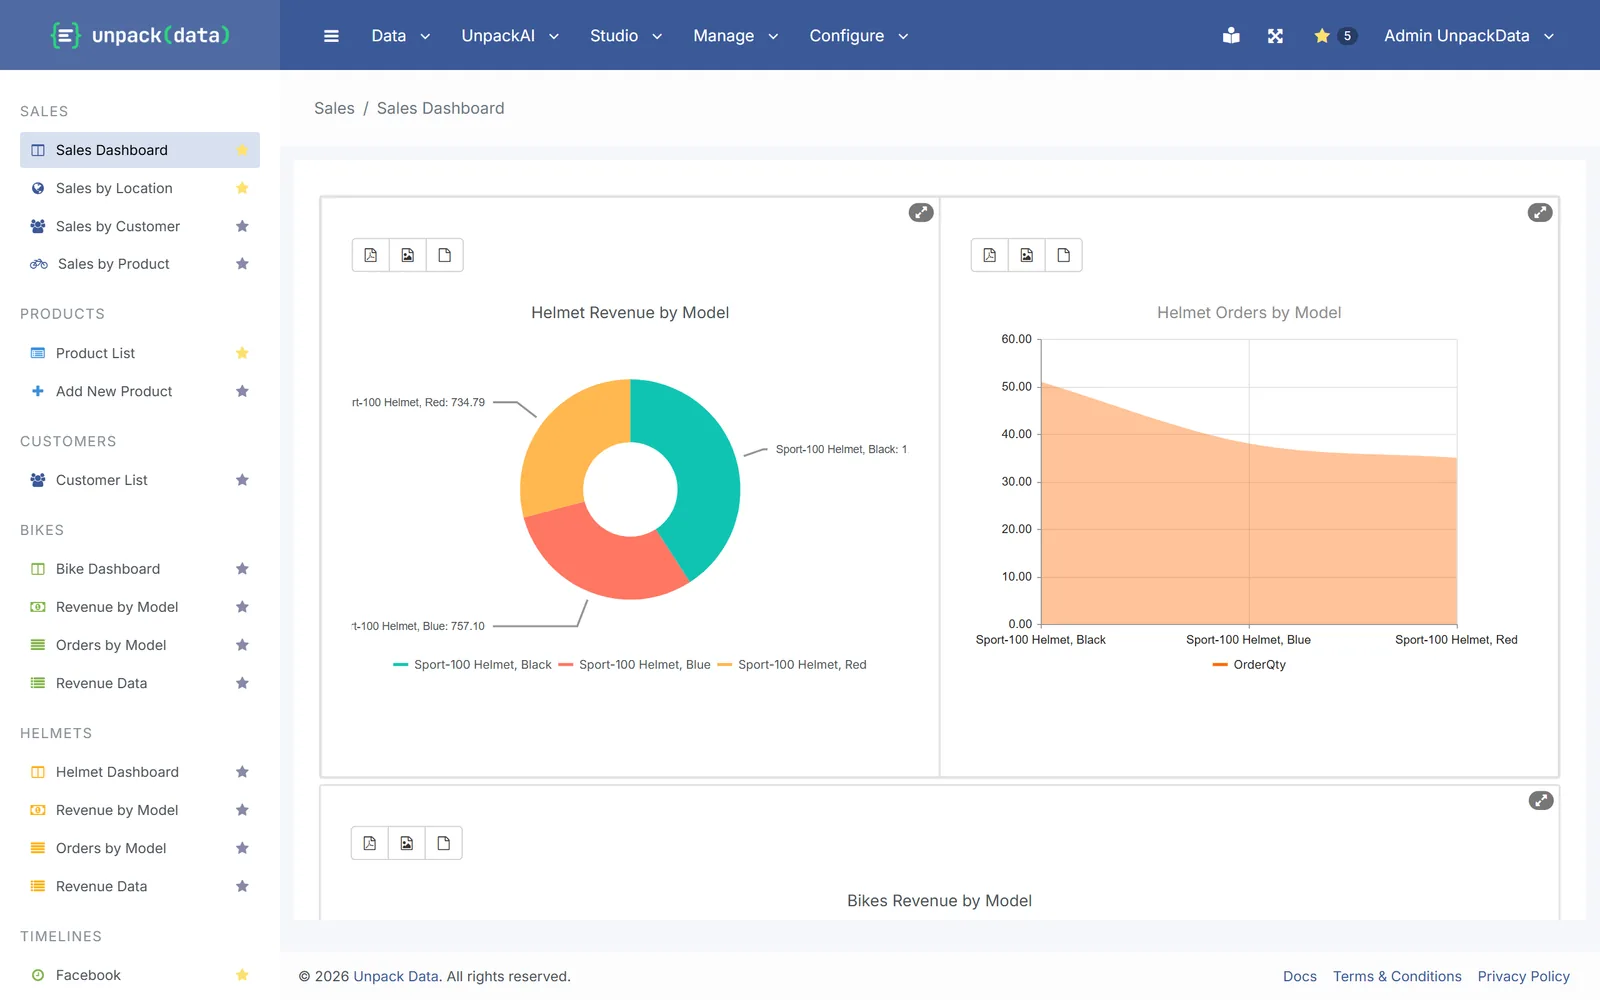
Task: Toggle favorite star for Helmet Dashboard
Action: [x=242, y=772]
